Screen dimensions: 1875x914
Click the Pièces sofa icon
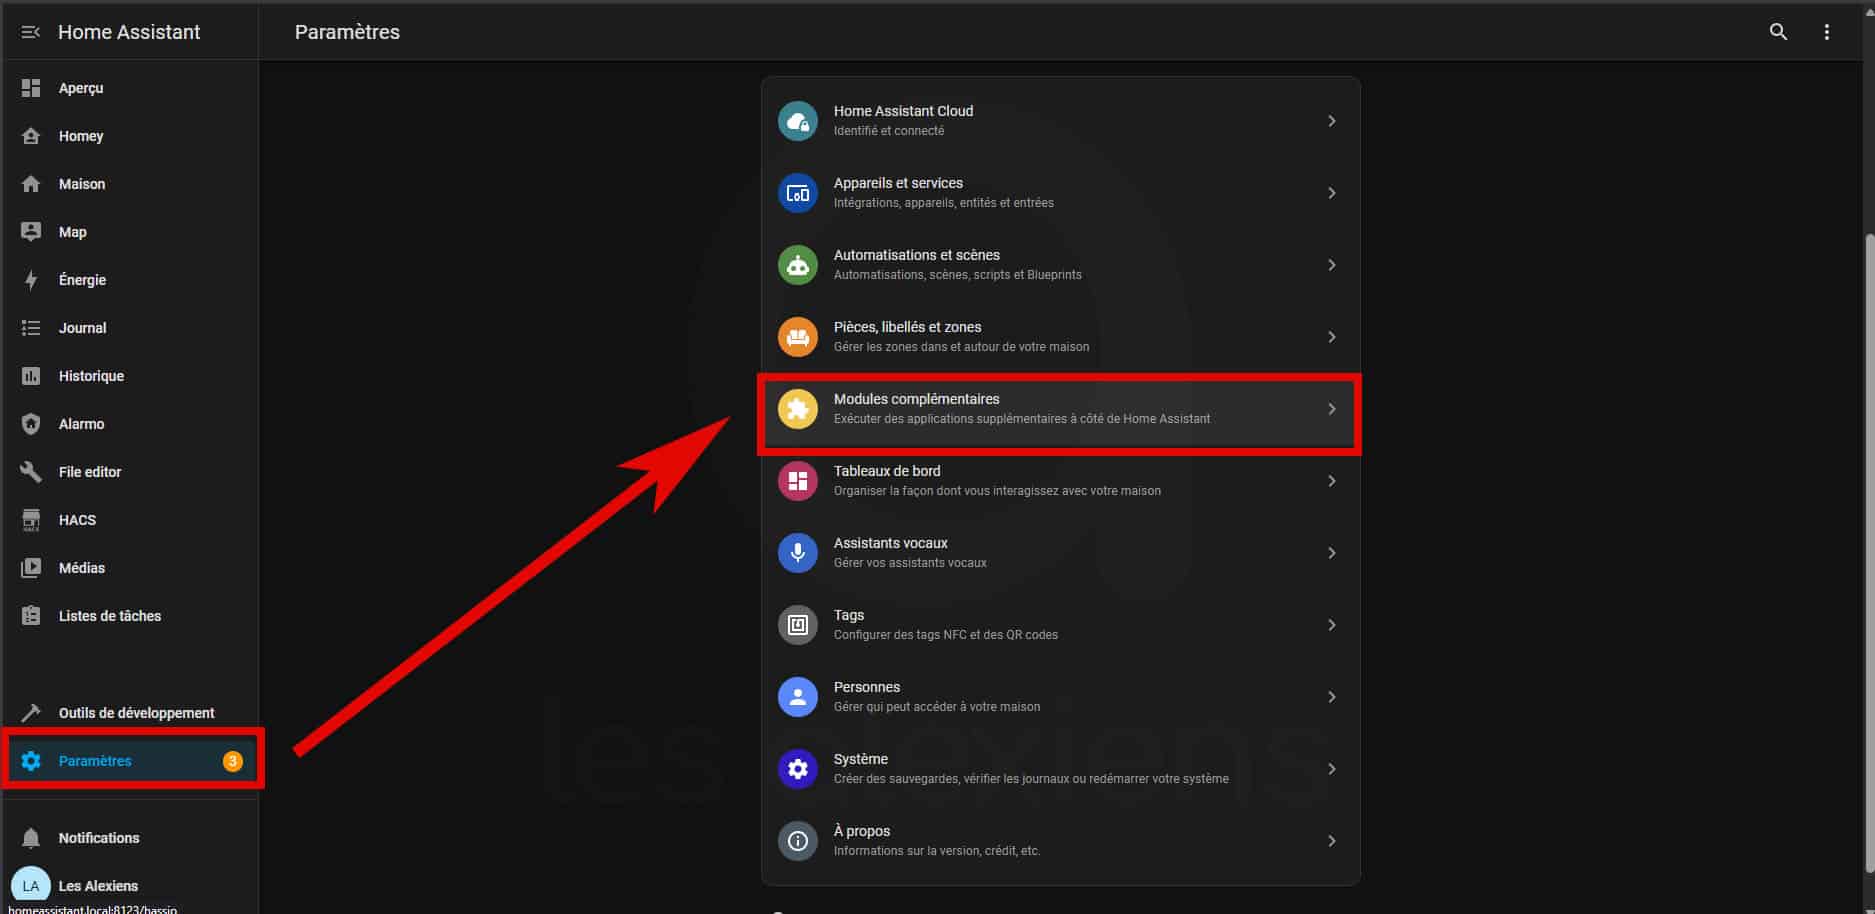point(798,337)
